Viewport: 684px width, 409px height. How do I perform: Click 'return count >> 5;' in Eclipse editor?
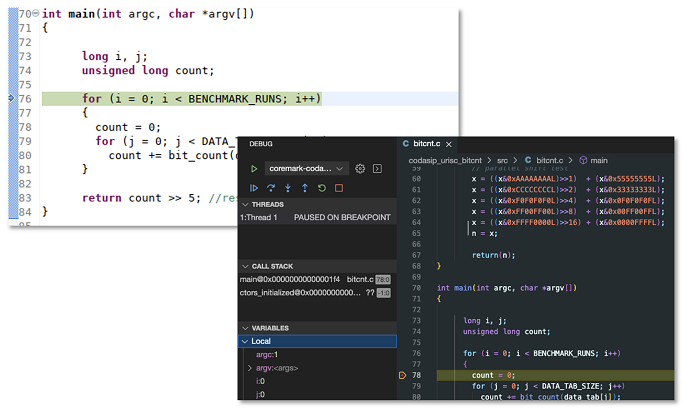pyautogui.click(x=141, y=198)
